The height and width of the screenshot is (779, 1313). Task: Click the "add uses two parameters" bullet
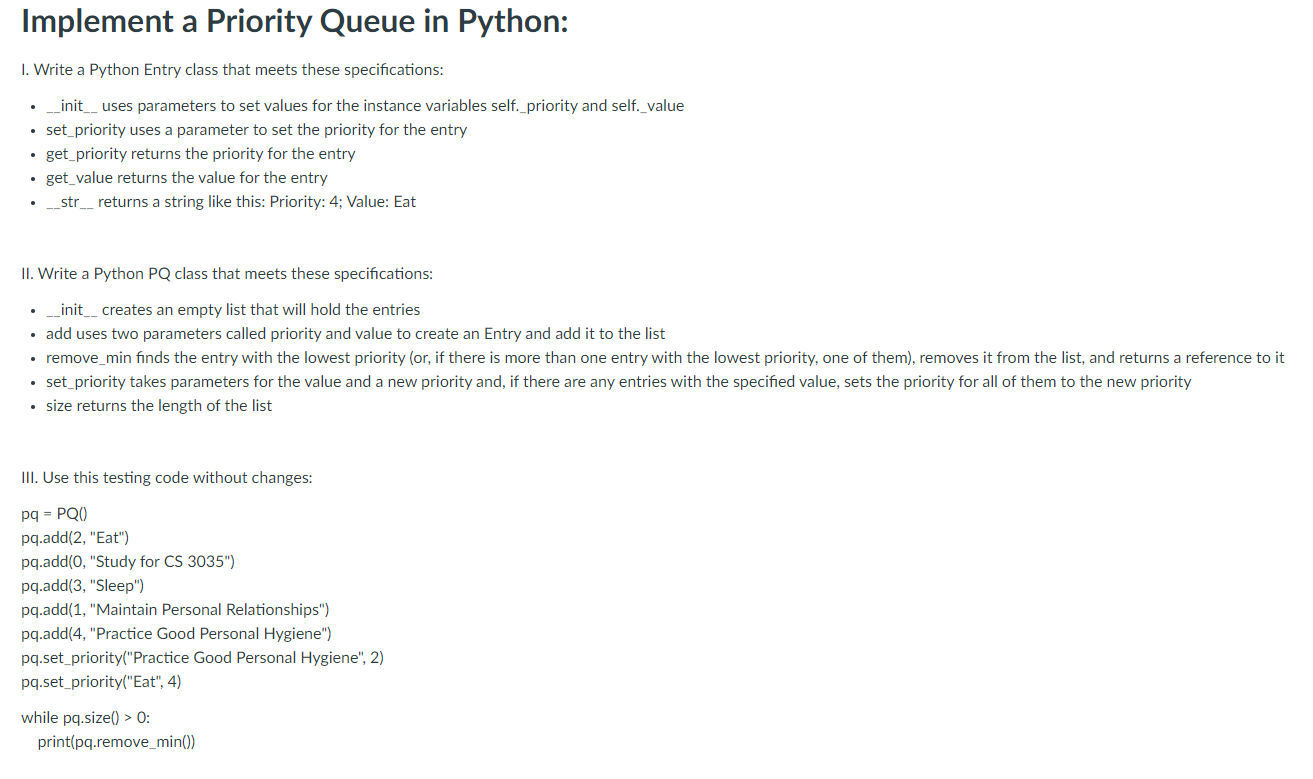tap(355, 334)
